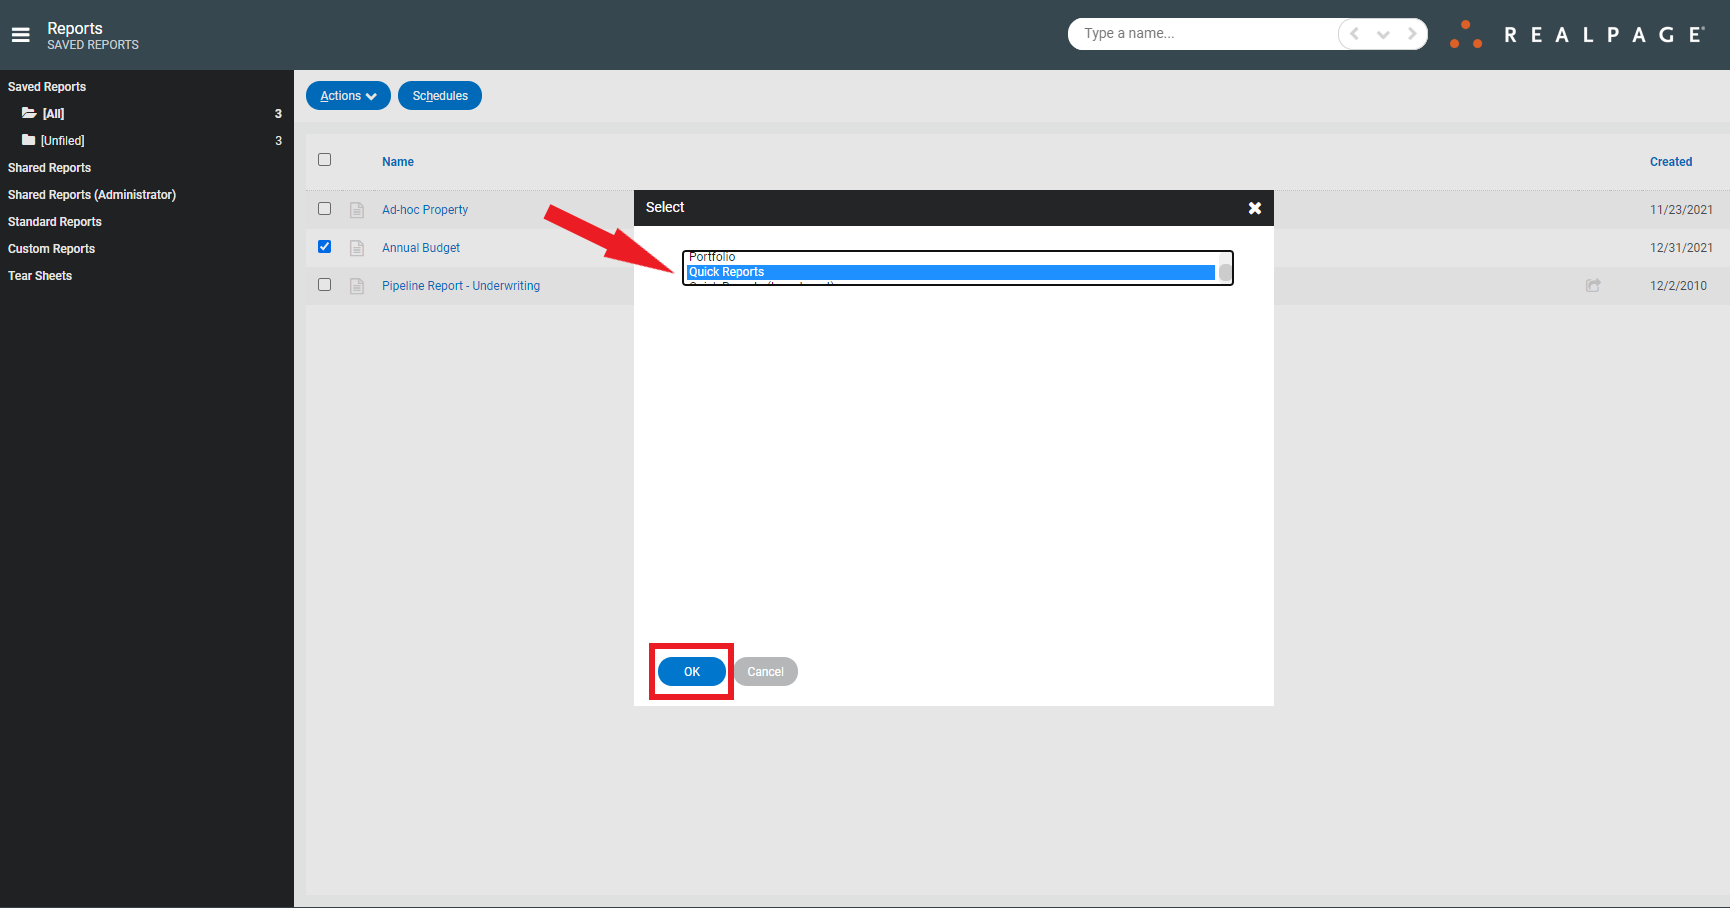Click the Type a name search field
1730x908 pixels.
click(1205, 34)
